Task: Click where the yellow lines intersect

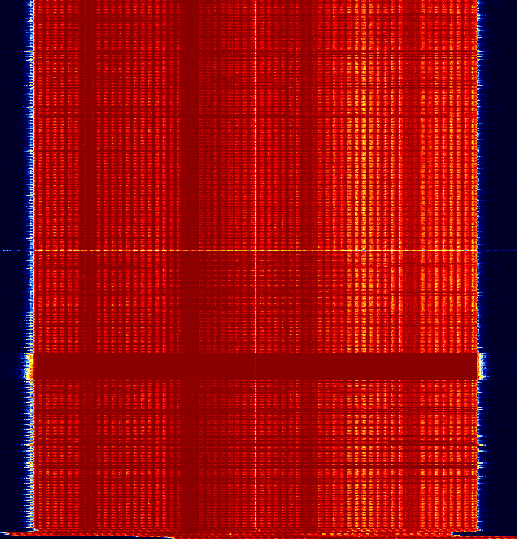Action: pos(256,251)
